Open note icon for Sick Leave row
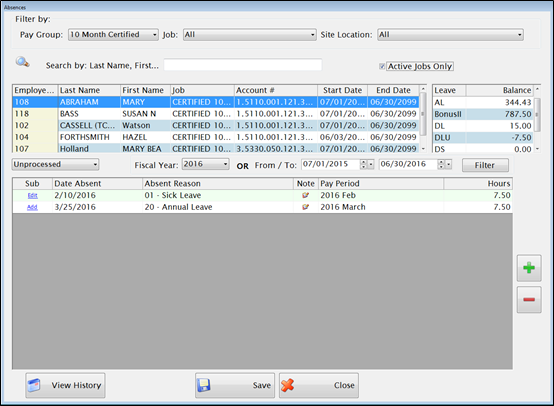The height and width of the screenshot is (406, 554). (306, 195)
